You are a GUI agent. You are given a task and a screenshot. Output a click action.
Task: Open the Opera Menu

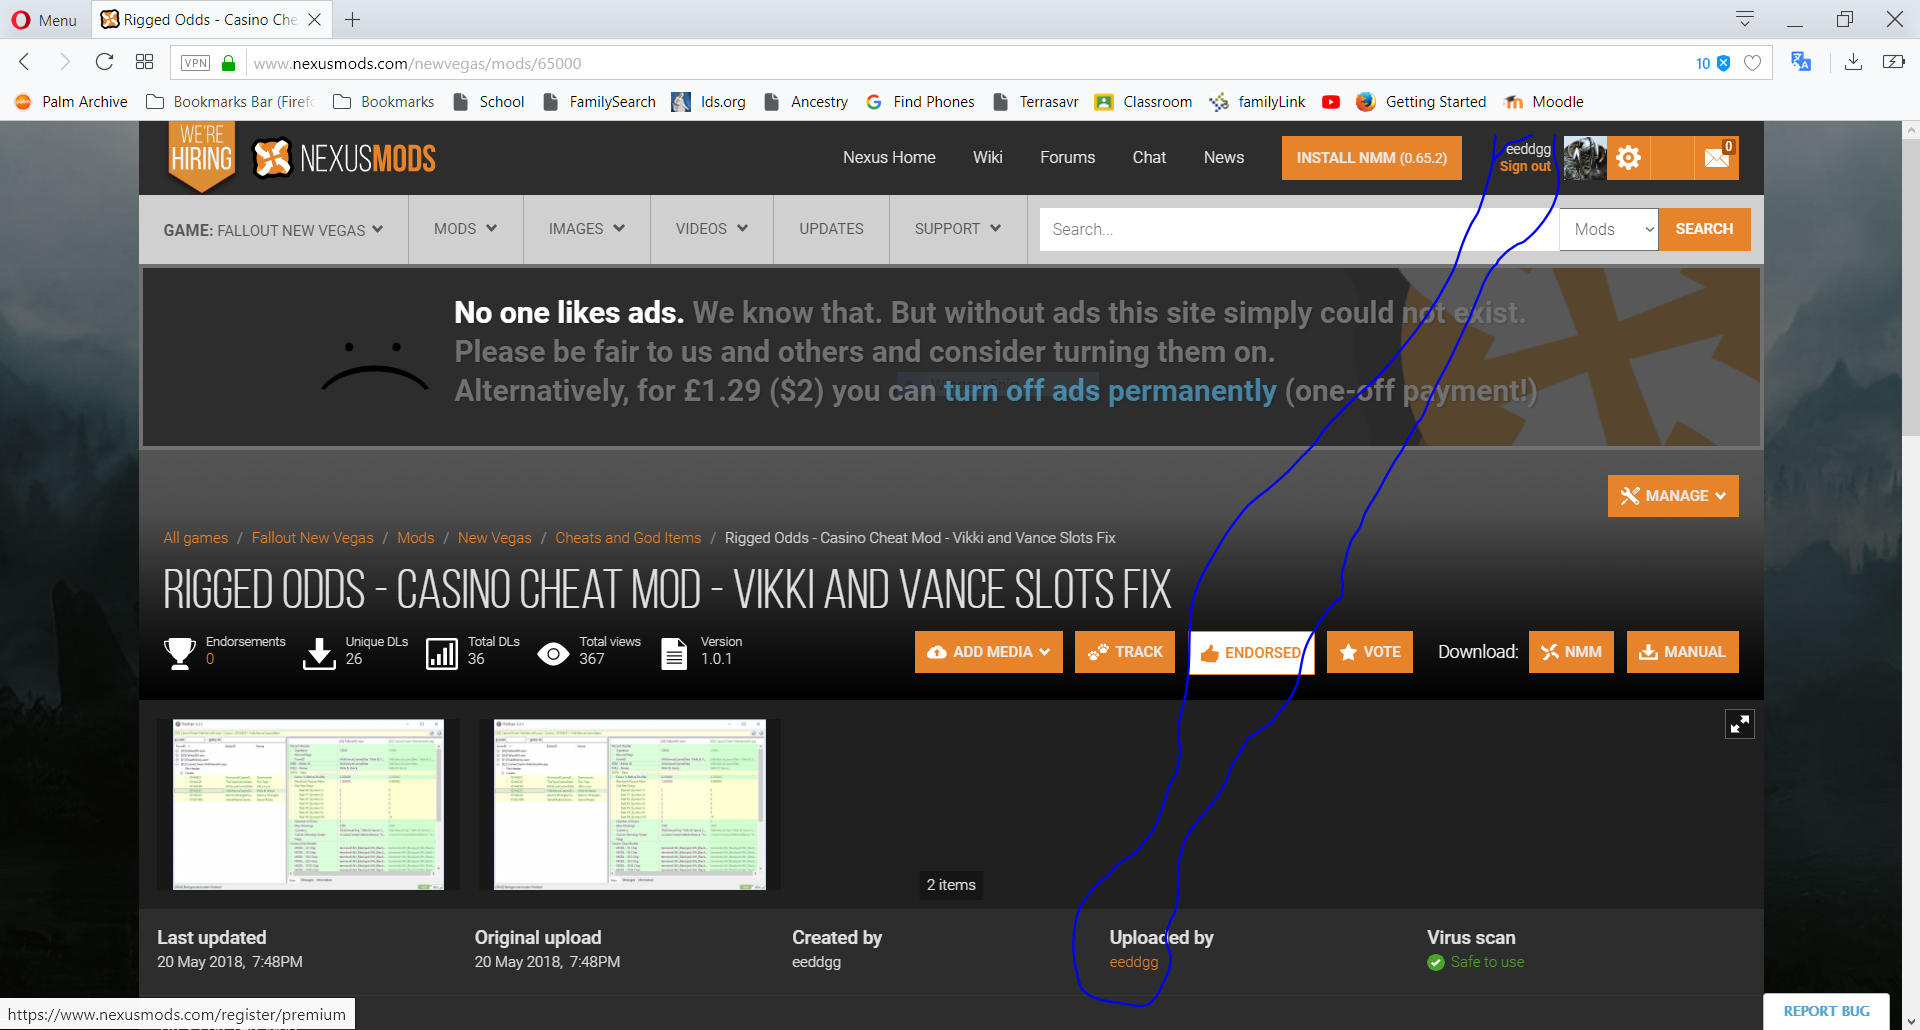point(45,20)
